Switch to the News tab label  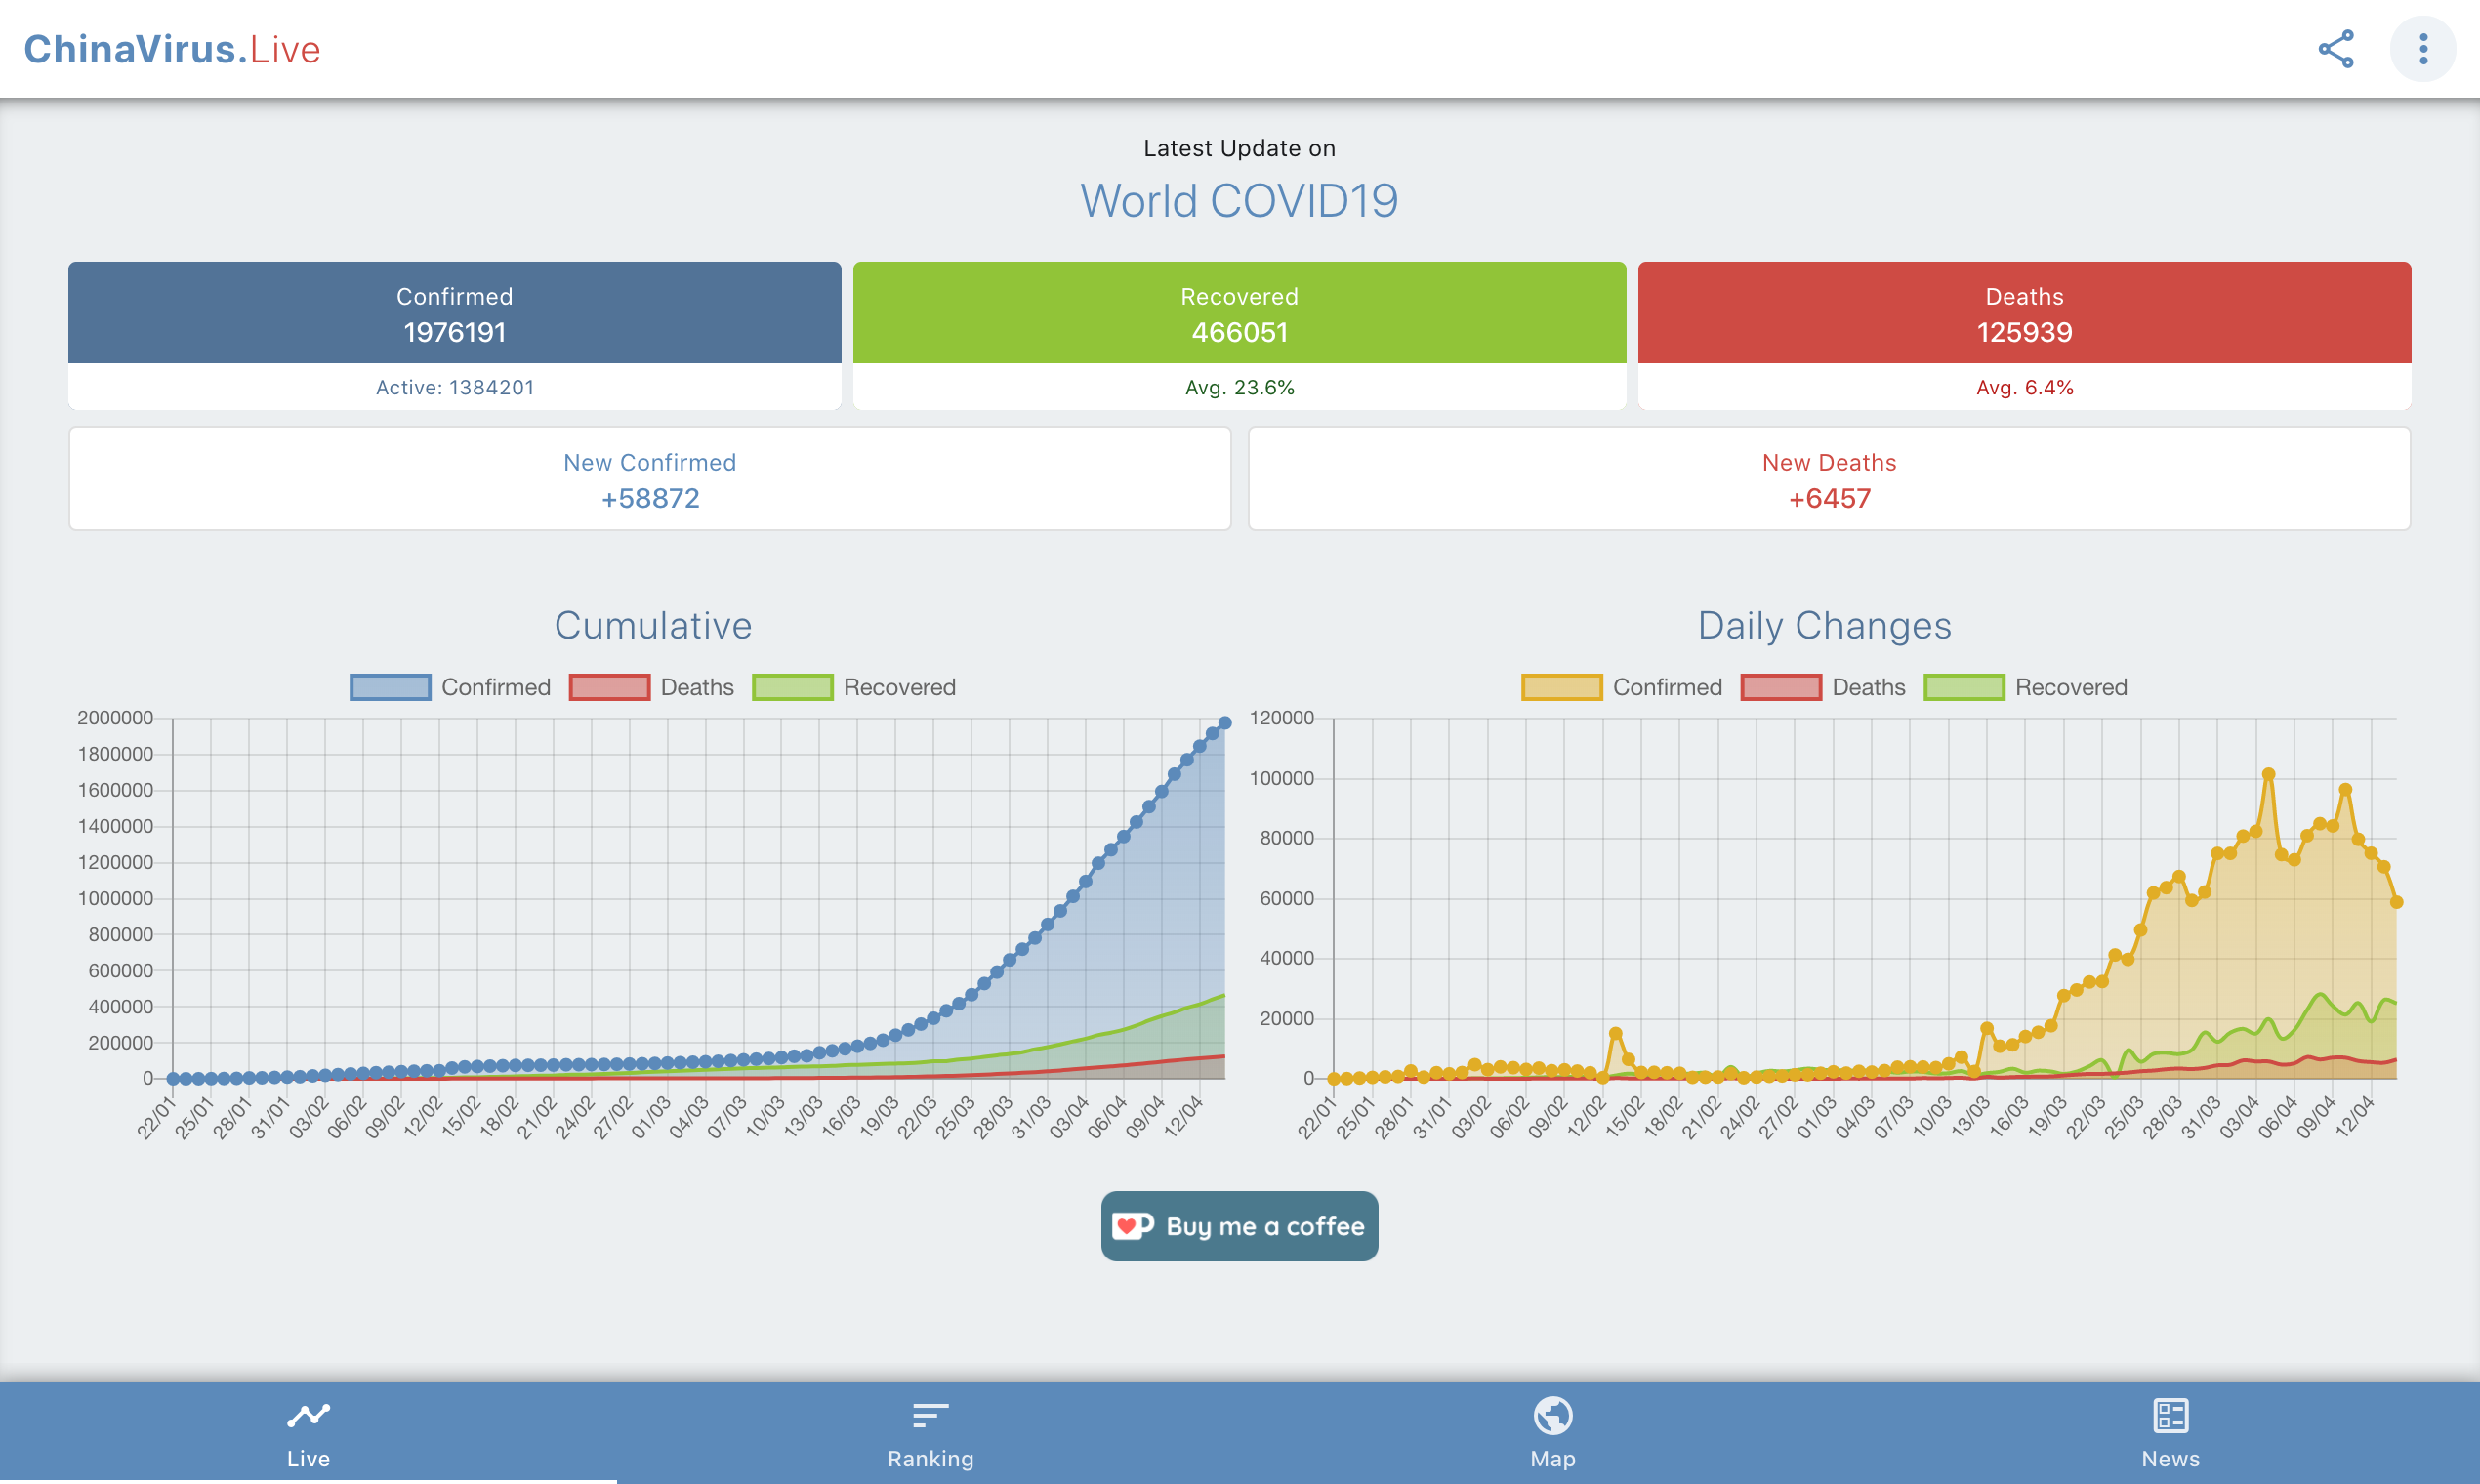click(x=2170, y=1458)
